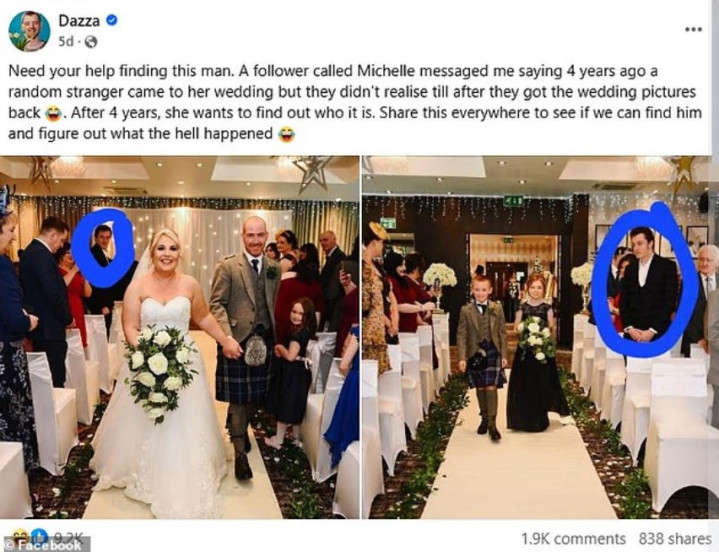Open the Dazza profile name link

(x=79, y=21)
